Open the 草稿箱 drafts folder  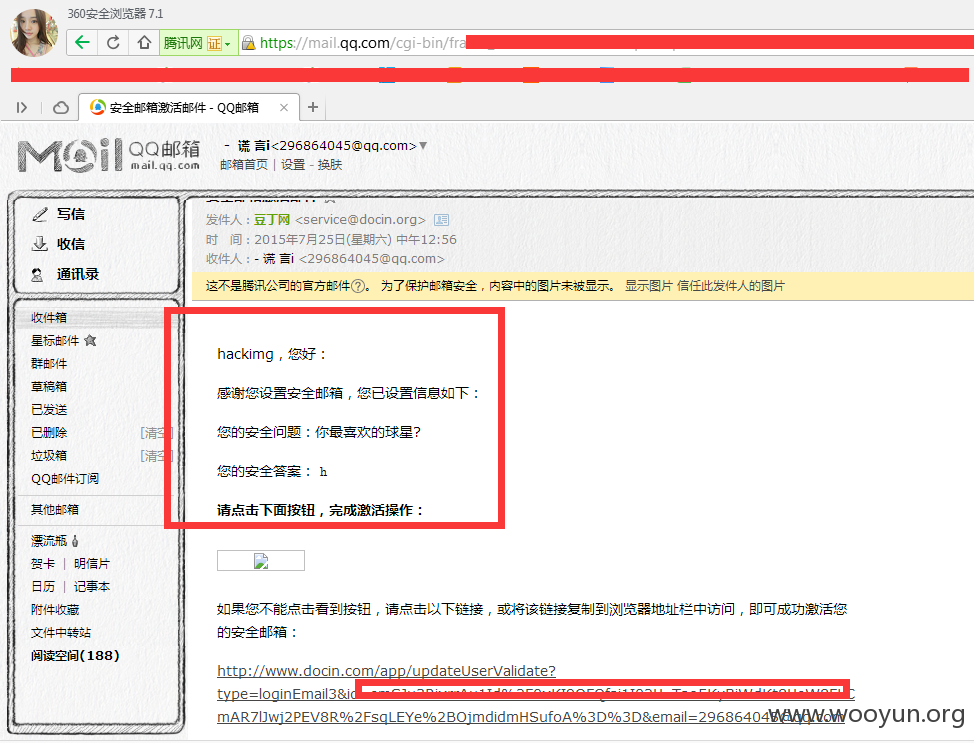point(49,386)
